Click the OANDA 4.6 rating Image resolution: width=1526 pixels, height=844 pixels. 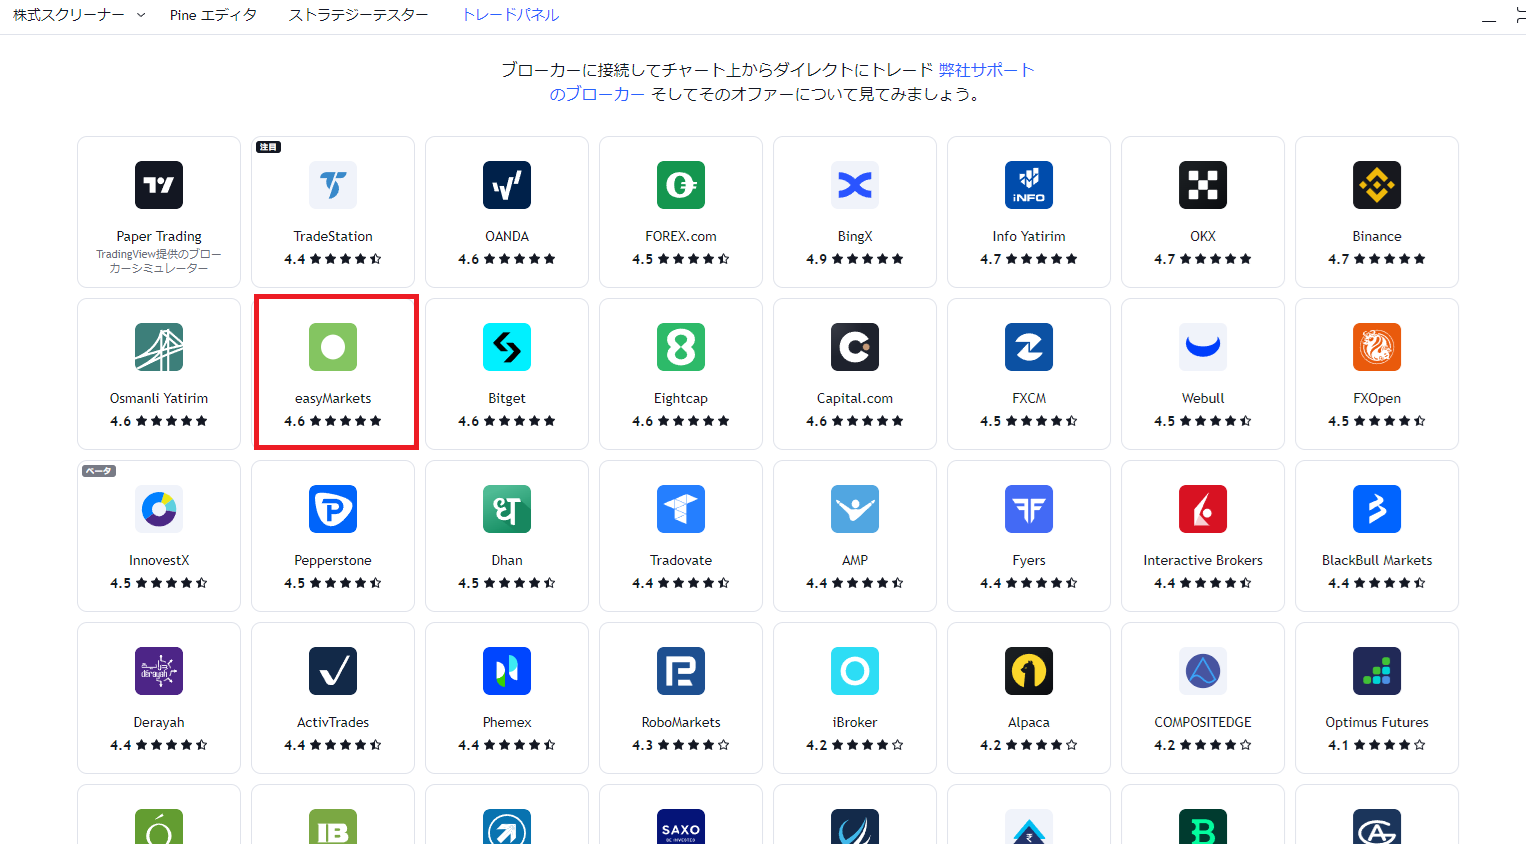coord(507,259)
